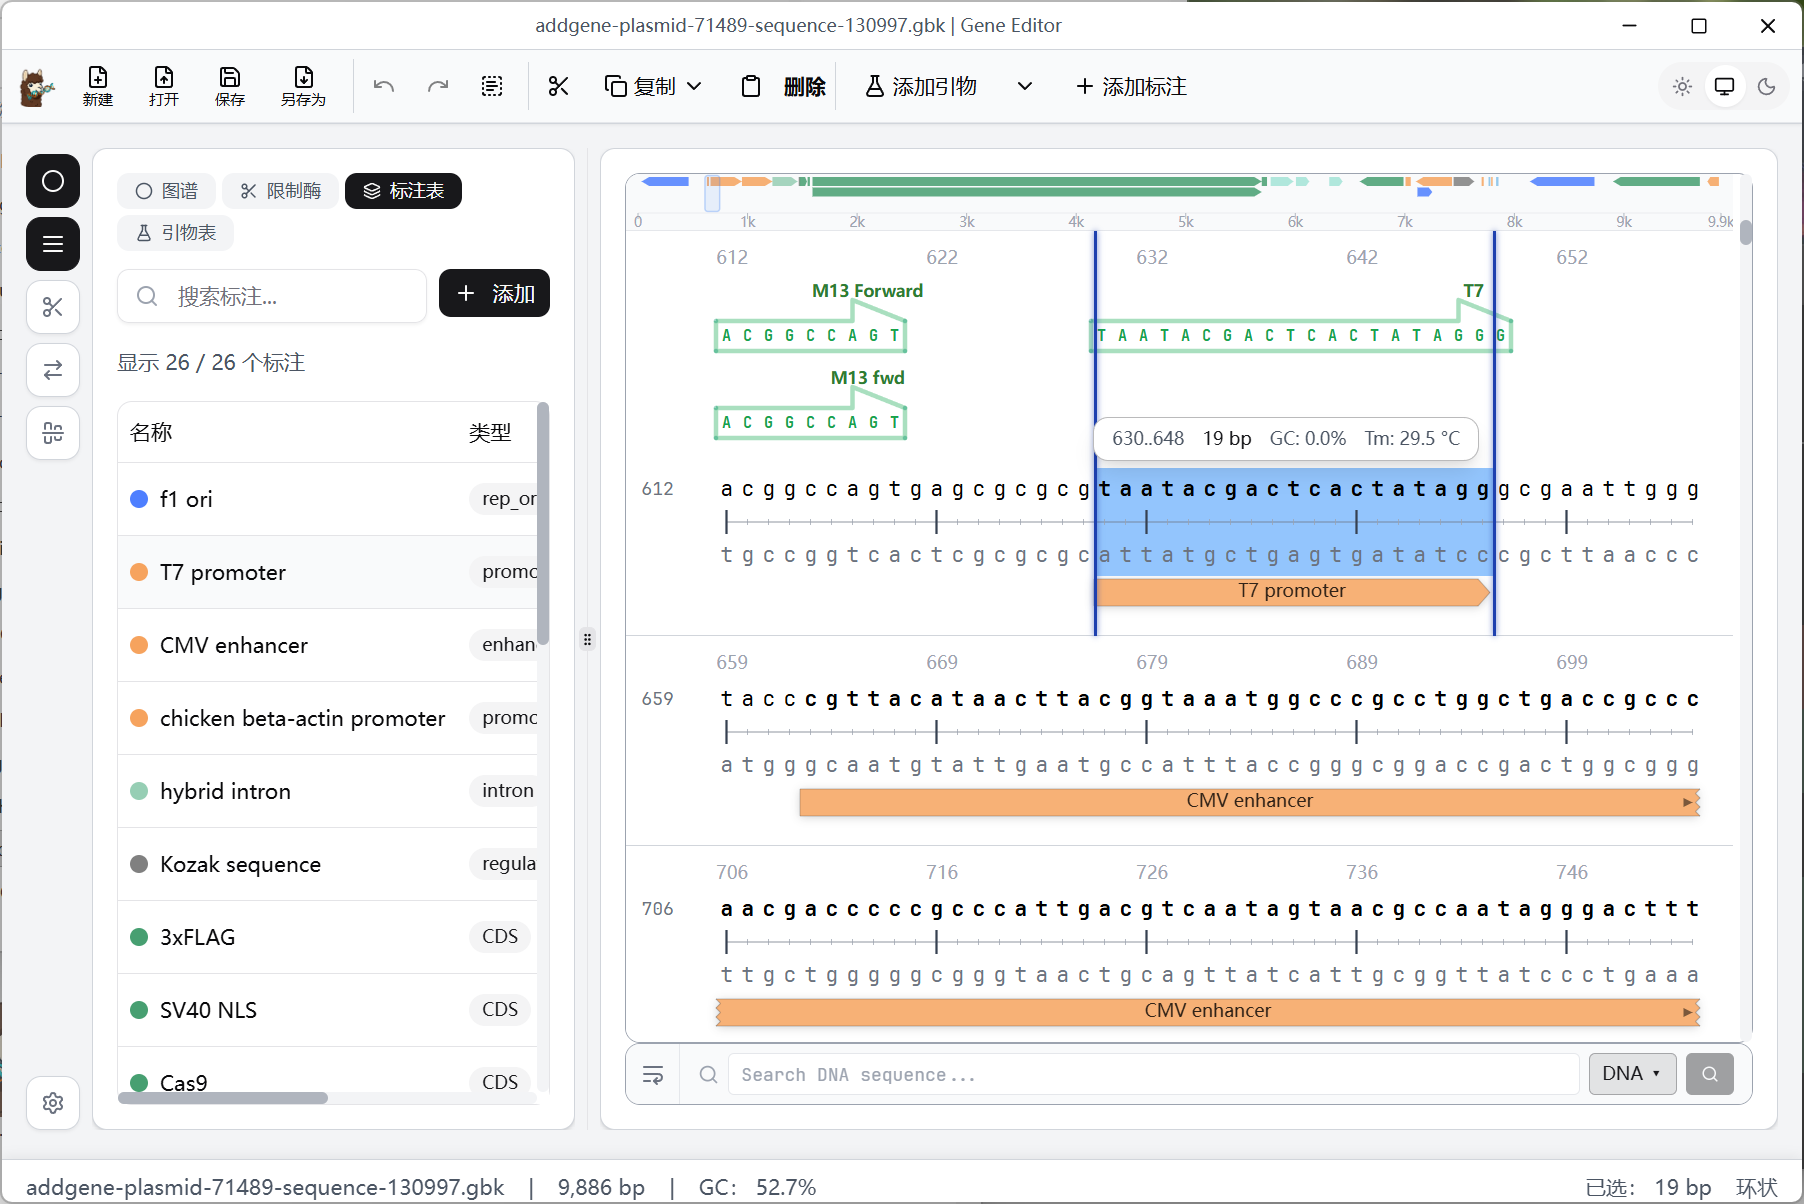Click the Search DNA sequence field
This screenshot has height=1204, width=1804.
click(x=1153, y=1074)
